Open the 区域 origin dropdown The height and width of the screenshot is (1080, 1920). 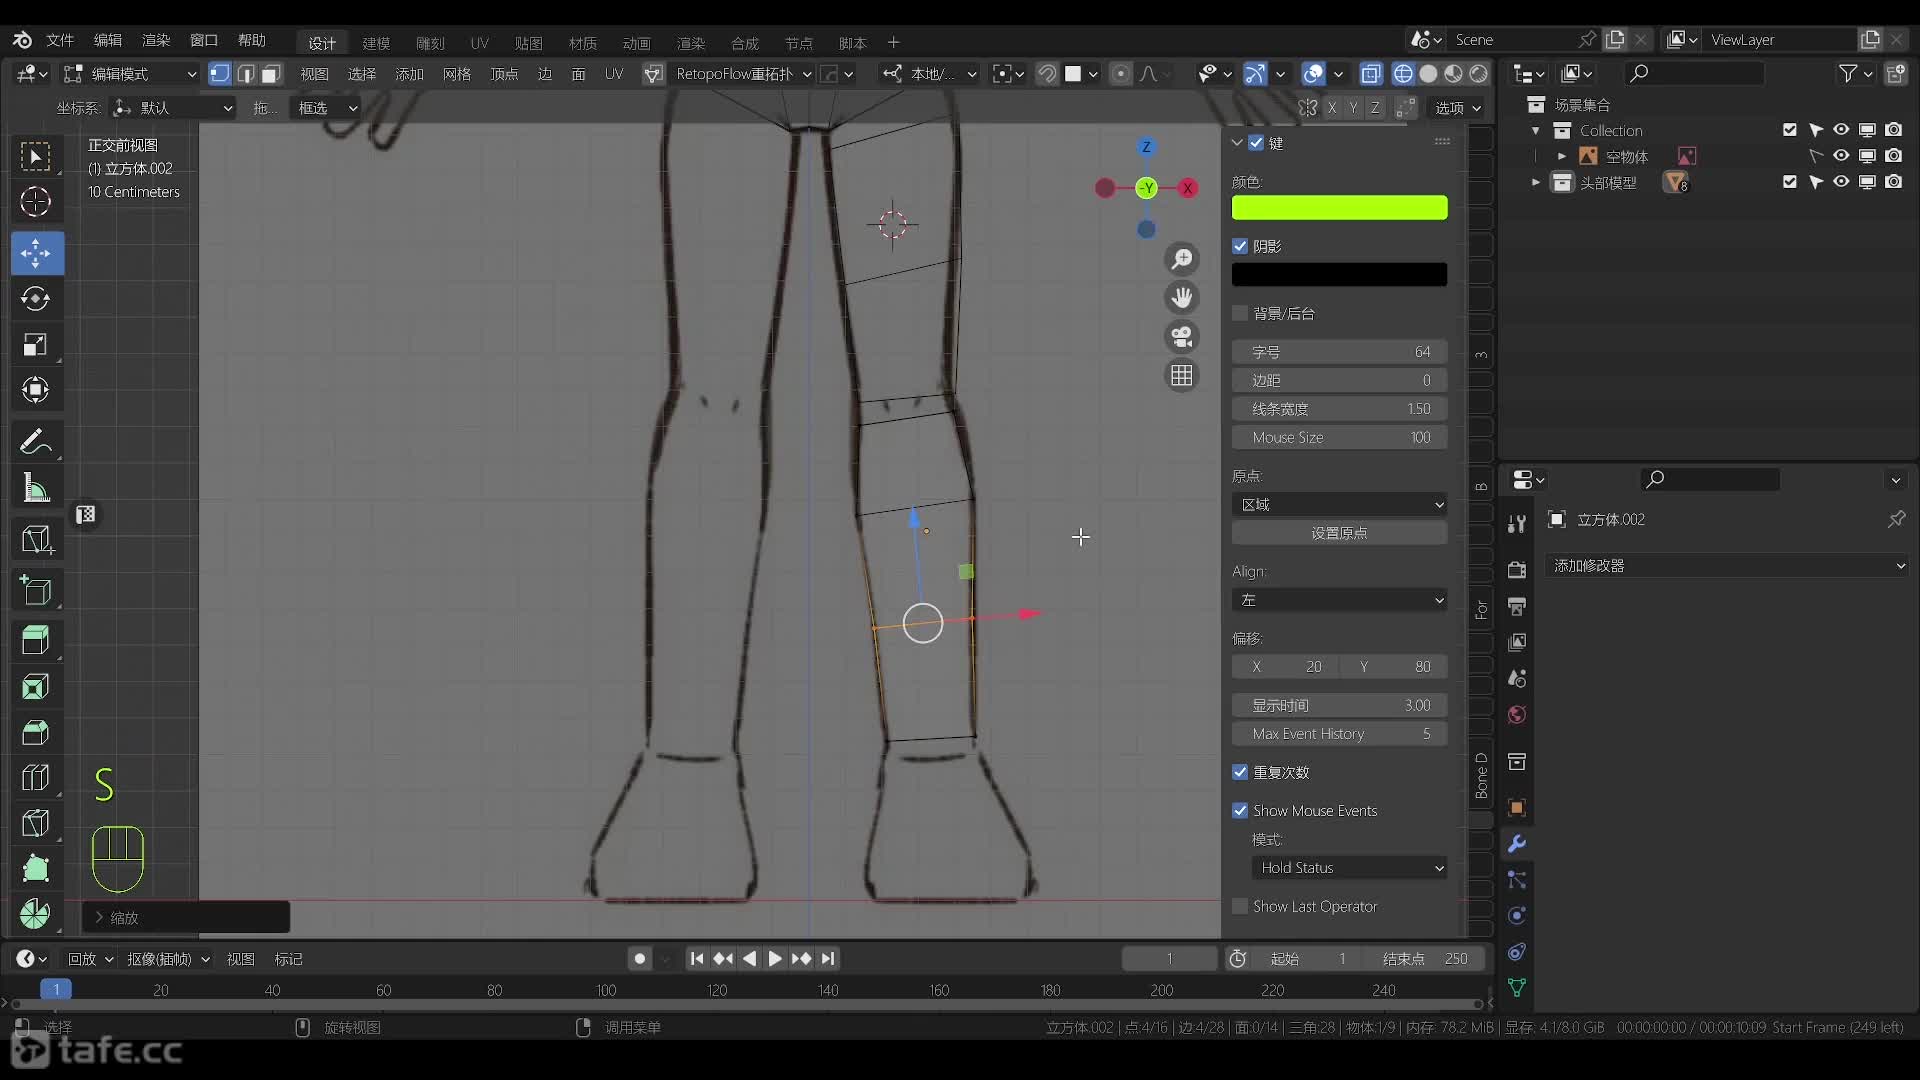pos(1339,505)
